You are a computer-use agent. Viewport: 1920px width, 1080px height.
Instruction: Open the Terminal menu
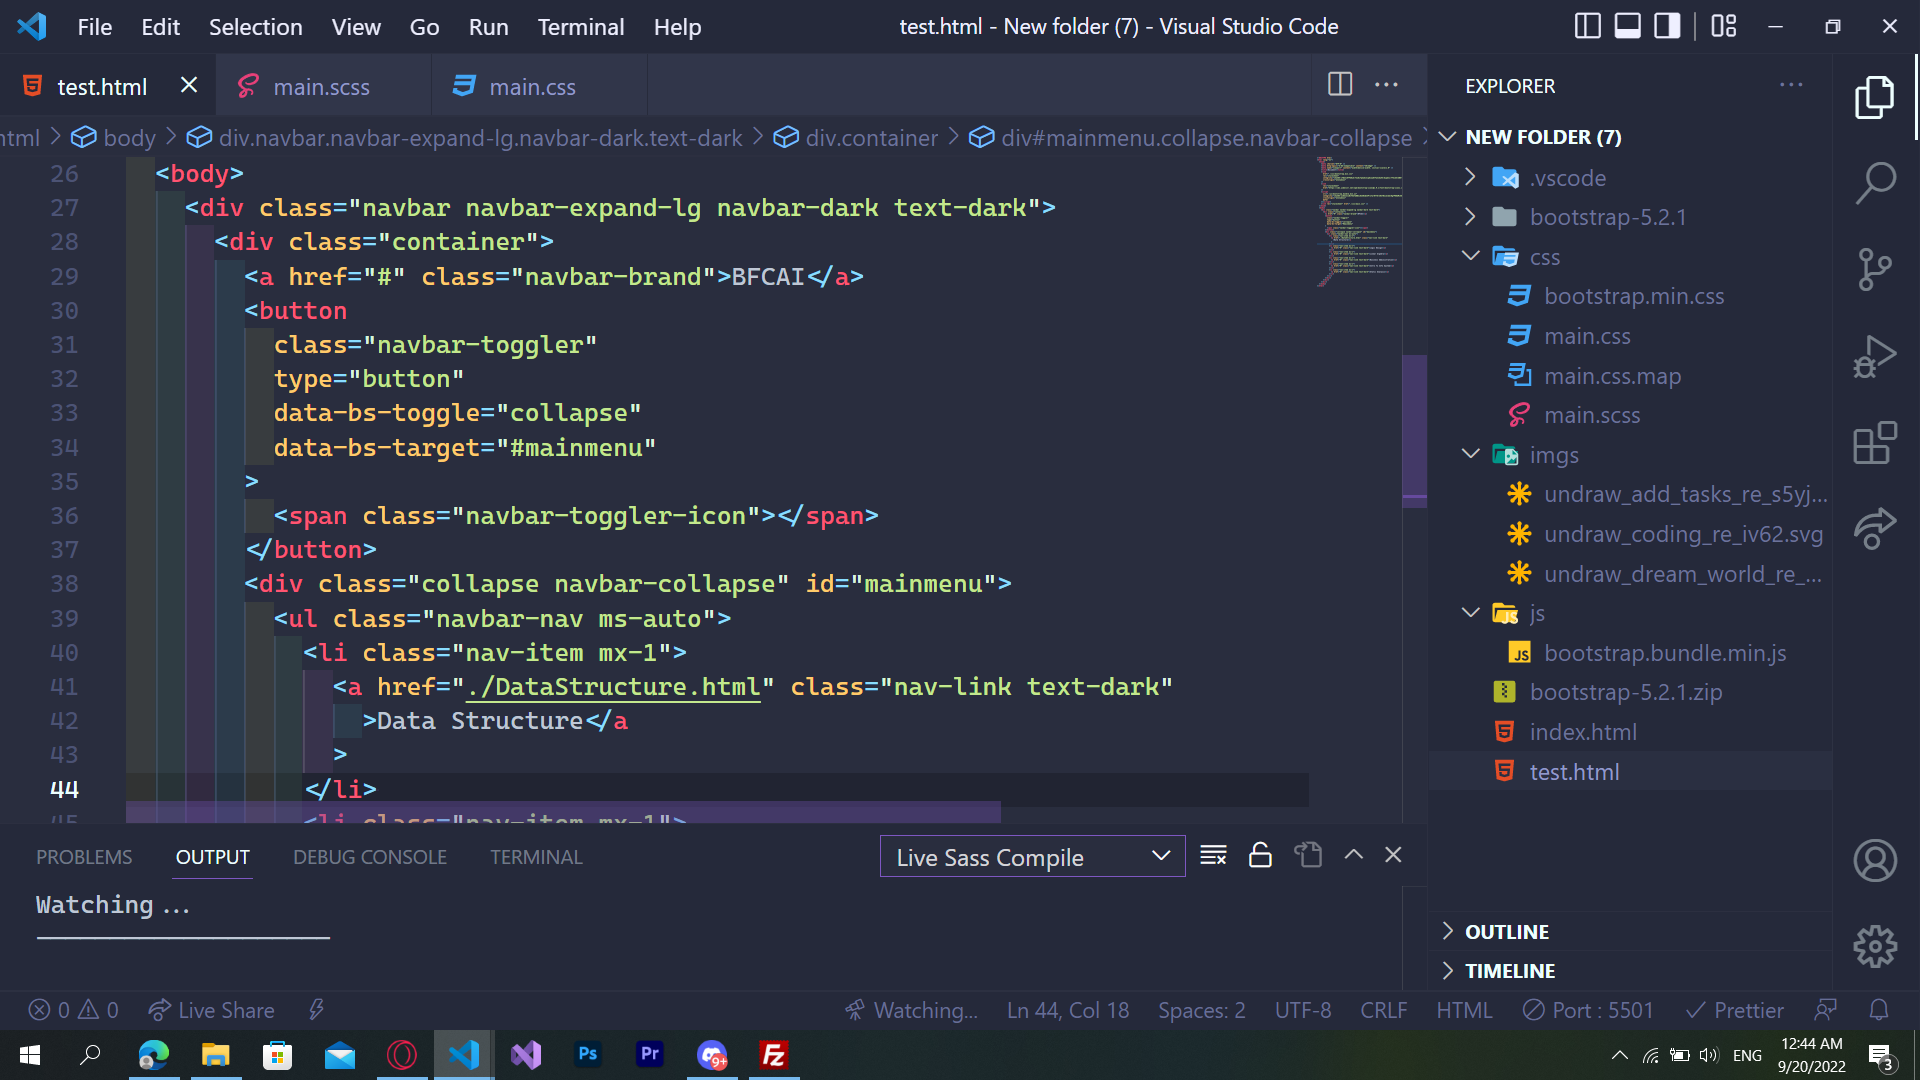point(580,27)
